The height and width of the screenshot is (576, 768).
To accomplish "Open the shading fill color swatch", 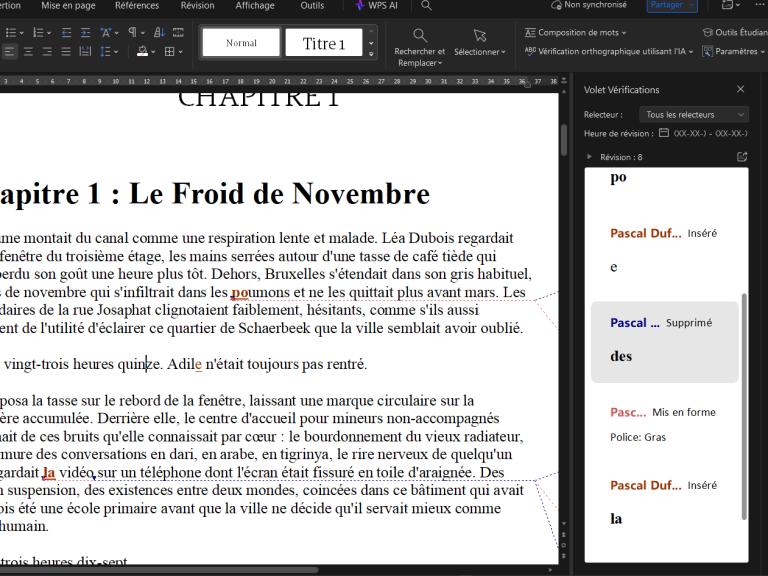I will click(143, 52).
